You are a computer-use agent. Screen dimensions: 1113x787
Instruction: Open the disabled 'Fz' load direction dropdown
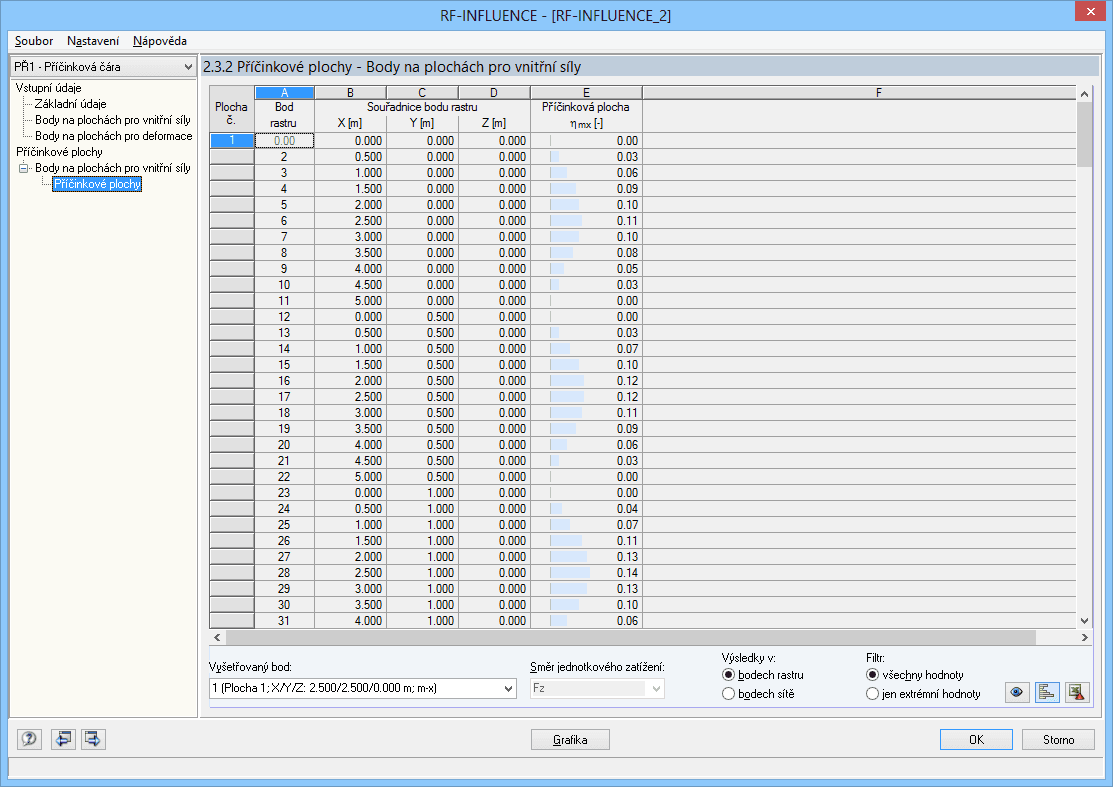coord(597,688)
